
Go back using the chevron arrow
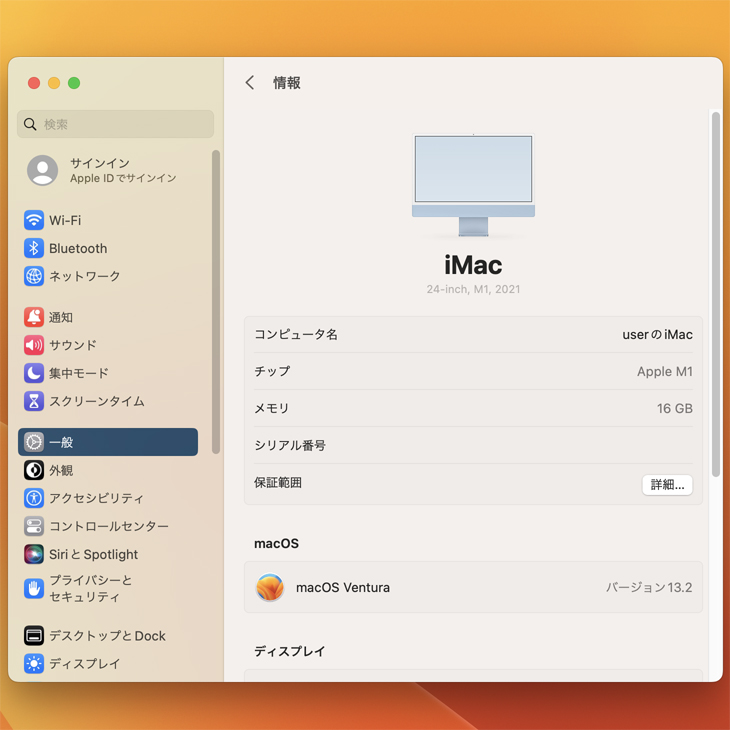pyautogui.click(x=250, y=83)
